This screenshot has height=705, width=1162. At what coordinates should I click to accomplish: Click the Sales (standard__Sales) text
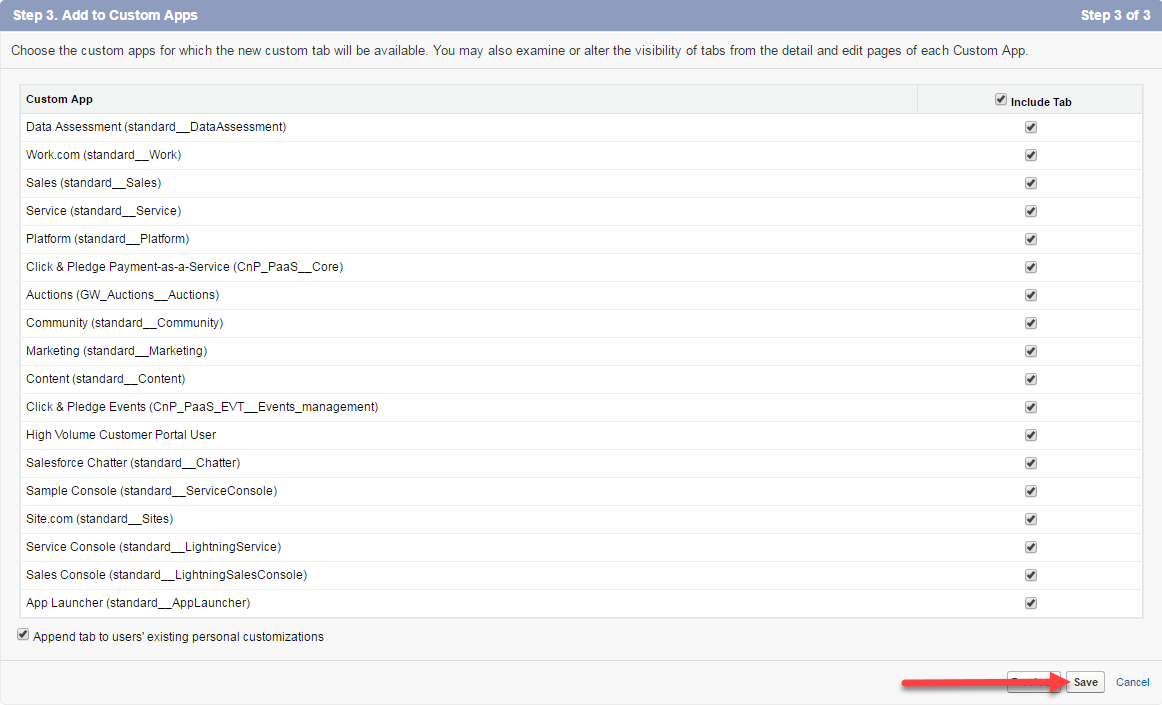tap(93, 183)
